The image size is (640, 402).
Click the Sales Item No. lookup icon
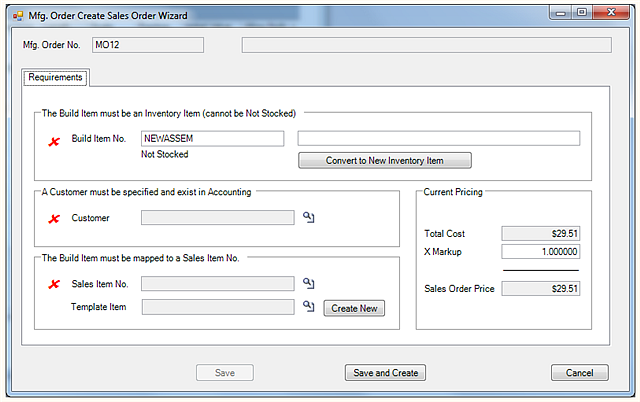click(309, 284)
